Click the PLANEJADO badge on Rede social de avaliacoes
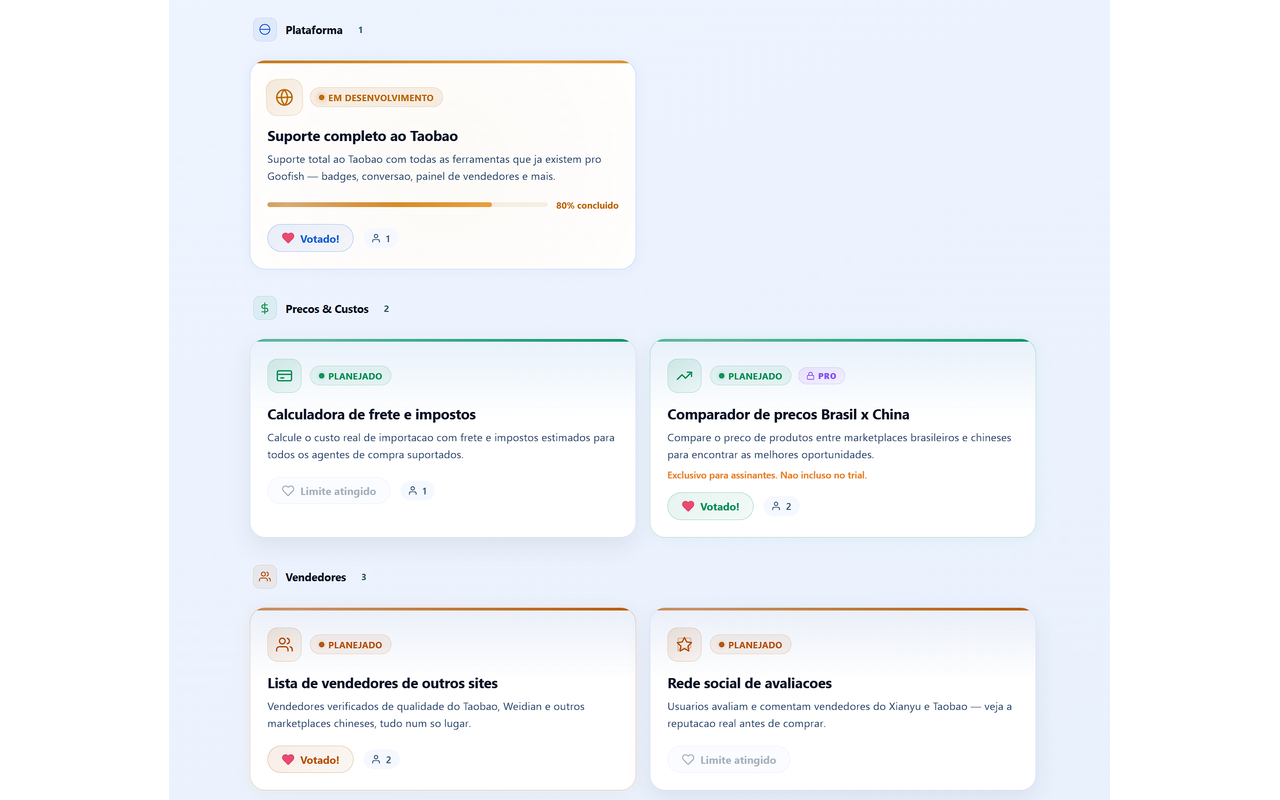The height and width of the screenshot is (800, 1280). tap(750, 644)
